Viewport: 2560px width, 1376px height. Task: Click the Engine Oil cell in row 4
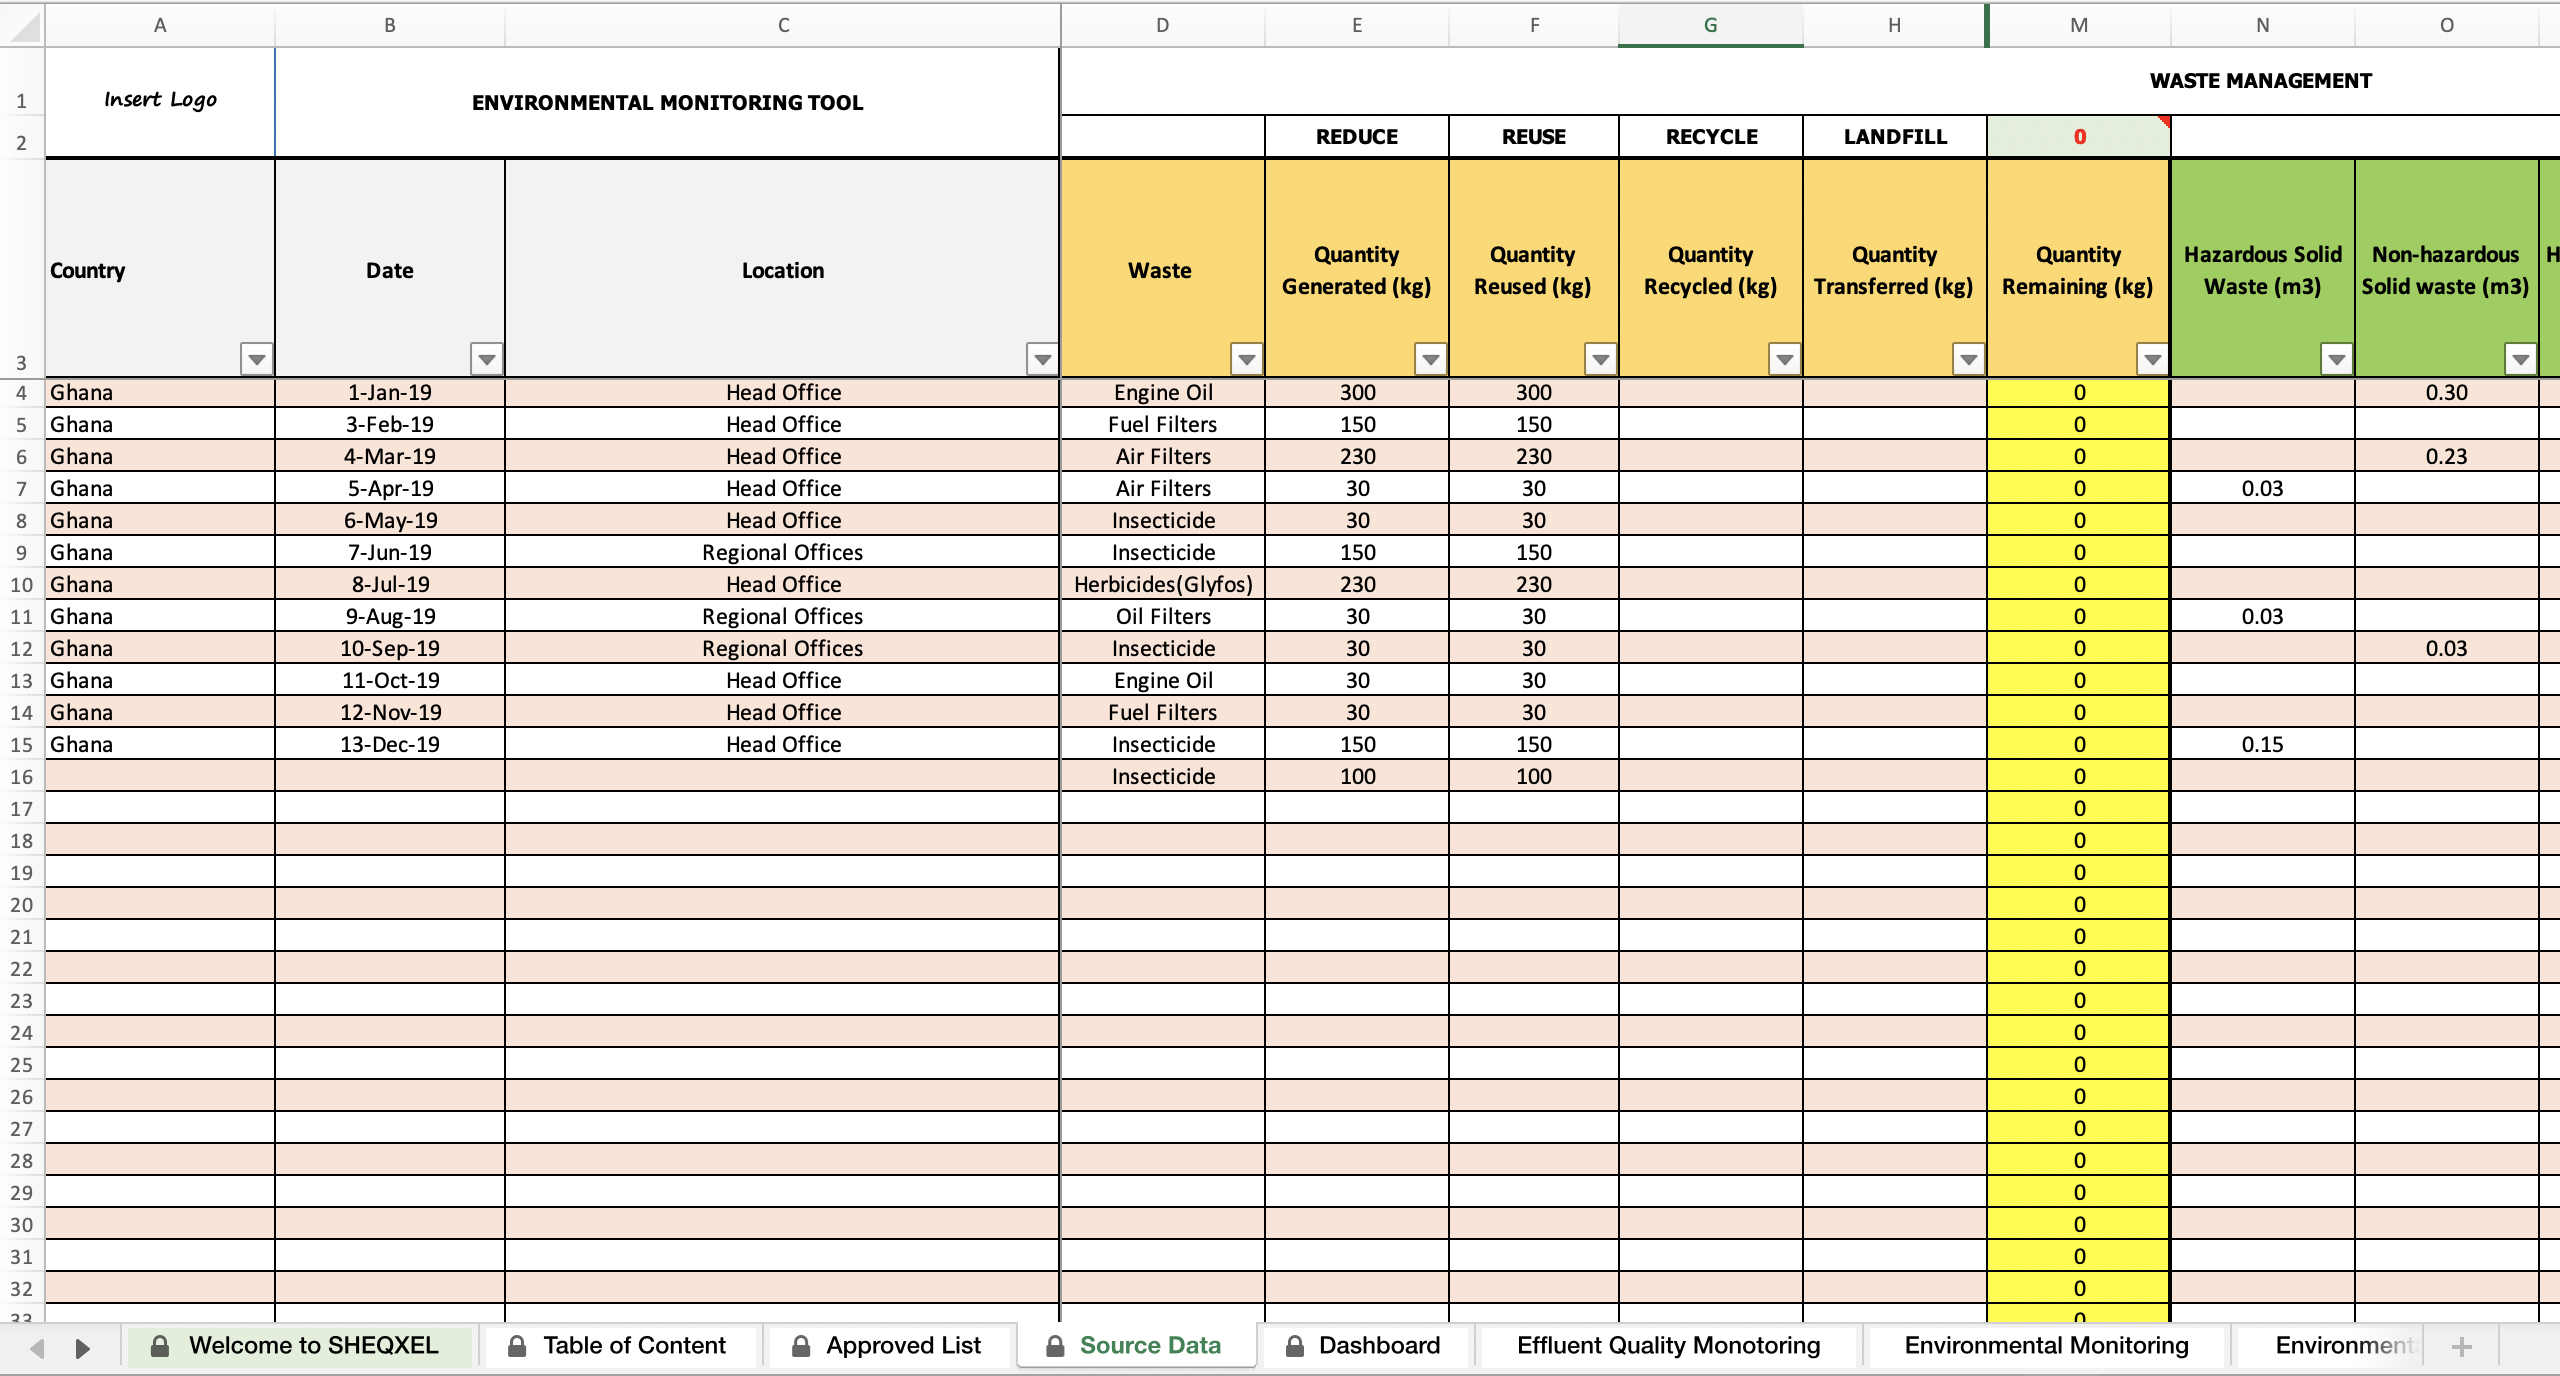[x=1163, y=393]
